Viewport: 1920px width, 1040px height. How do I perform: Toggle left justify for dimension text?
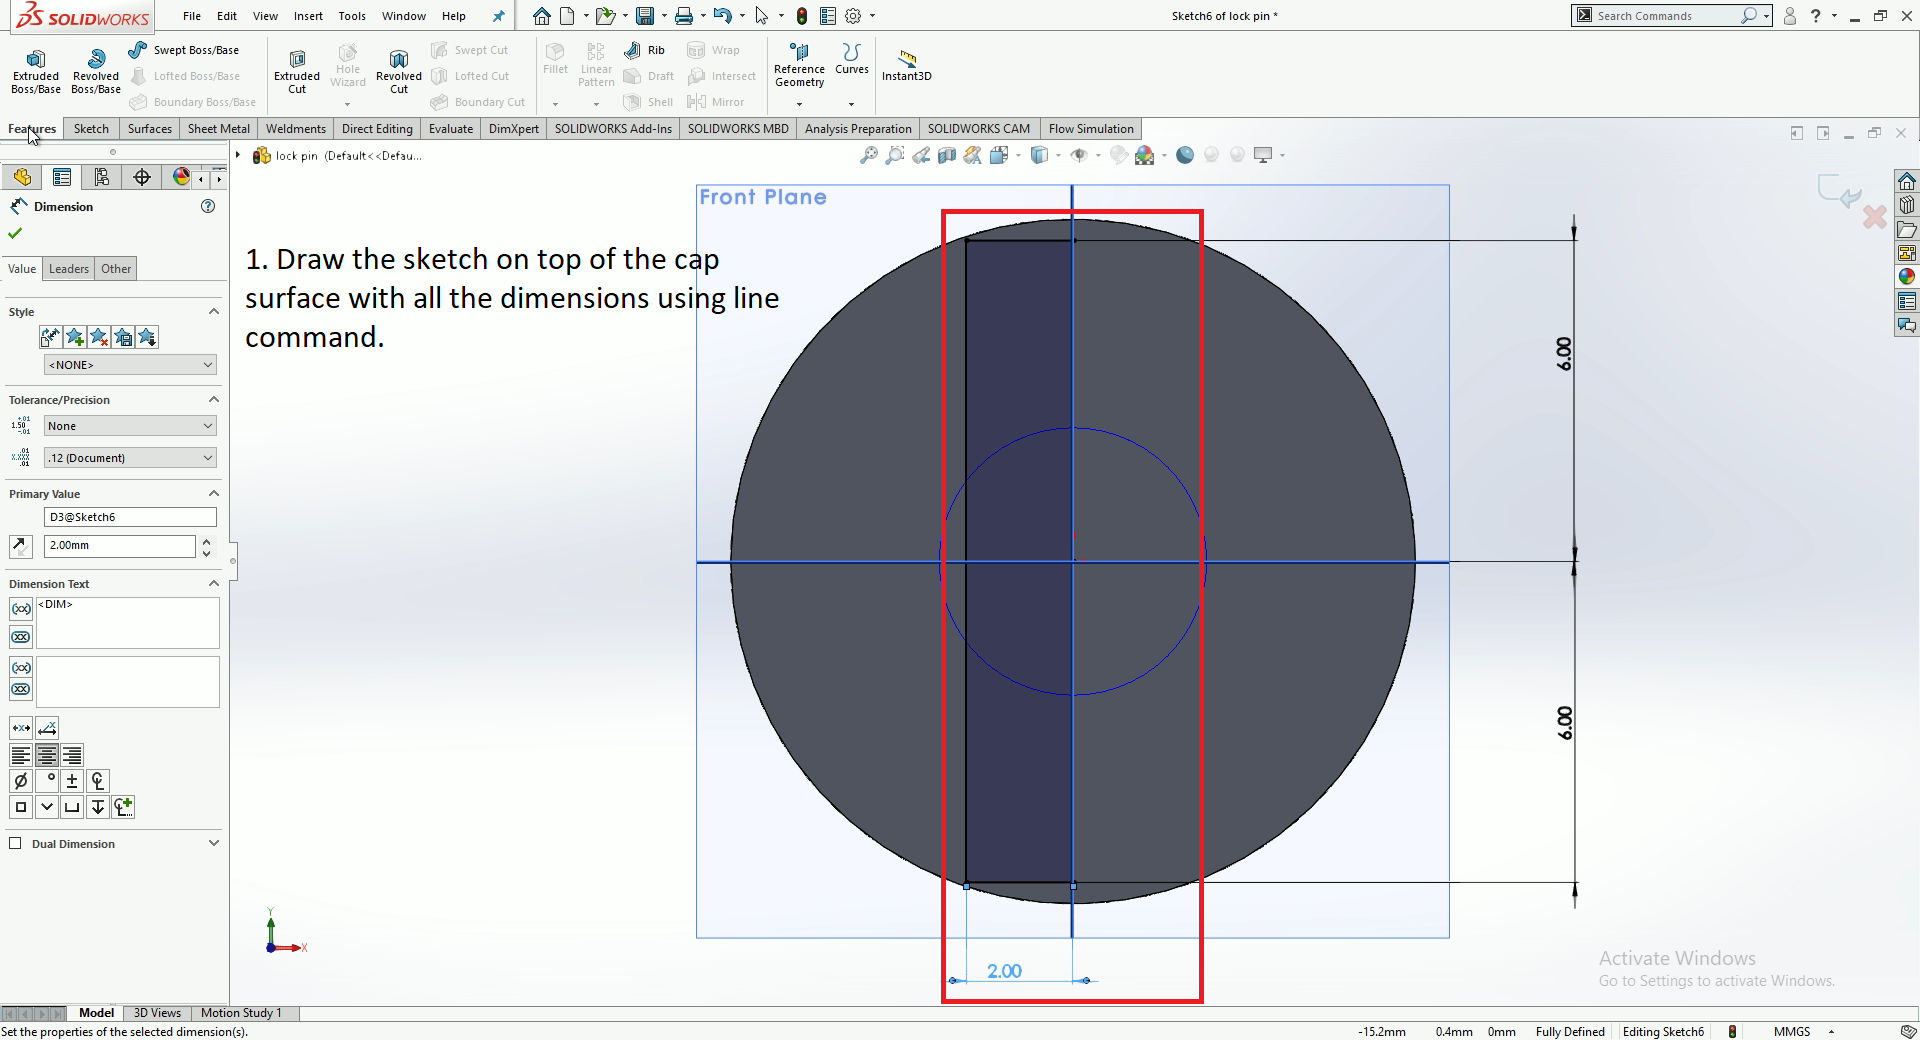coord(21,756)
